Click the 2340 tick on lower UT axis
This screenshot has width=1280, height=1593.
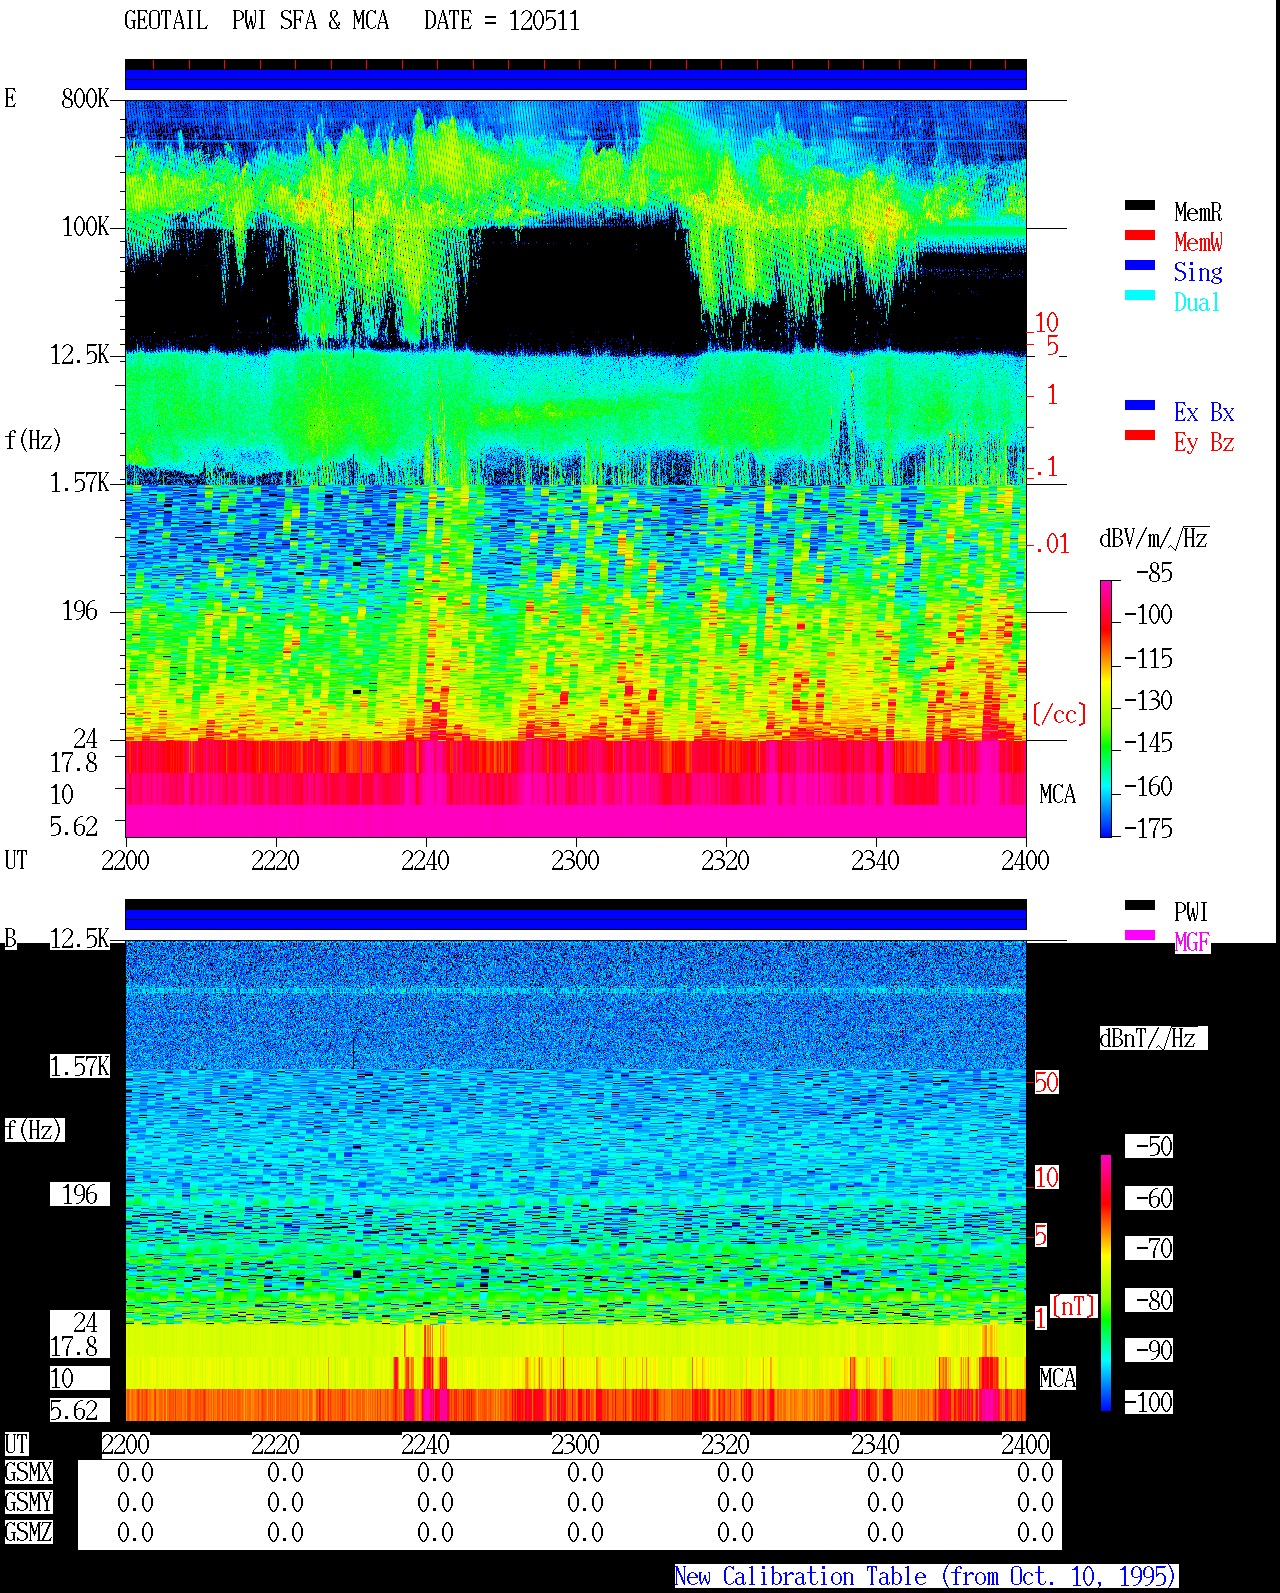[875, 1444]
